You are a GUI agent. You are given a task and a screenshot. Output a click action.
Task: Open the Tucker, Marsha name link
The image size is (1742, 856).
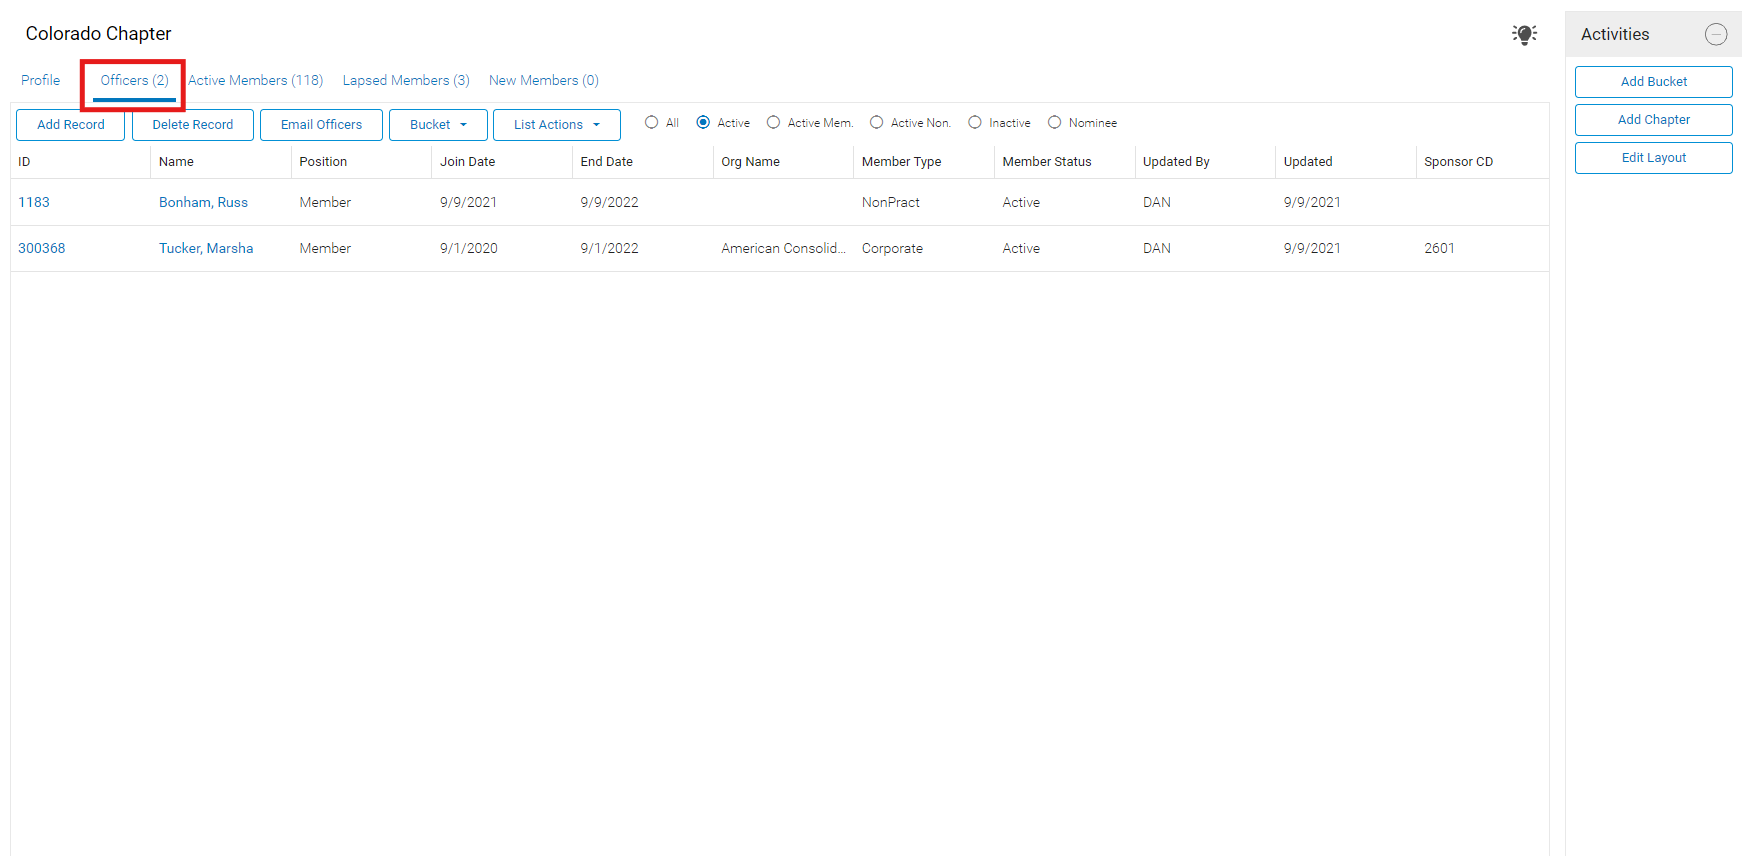click(206, 248)
